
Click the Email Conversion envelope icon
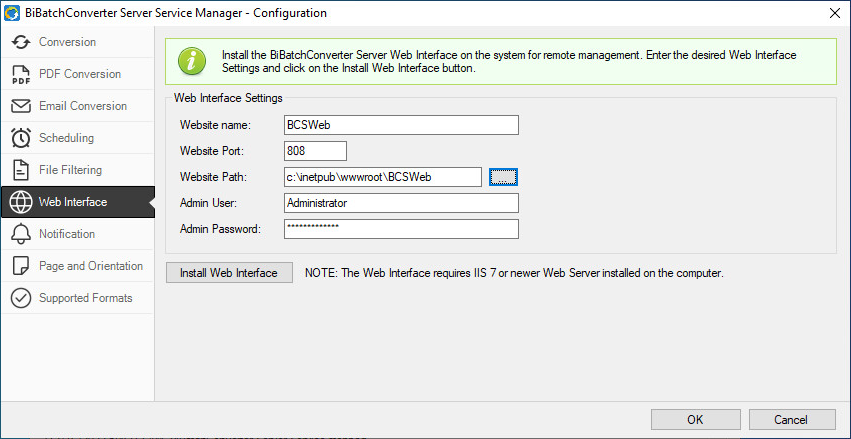pos(21,106)
